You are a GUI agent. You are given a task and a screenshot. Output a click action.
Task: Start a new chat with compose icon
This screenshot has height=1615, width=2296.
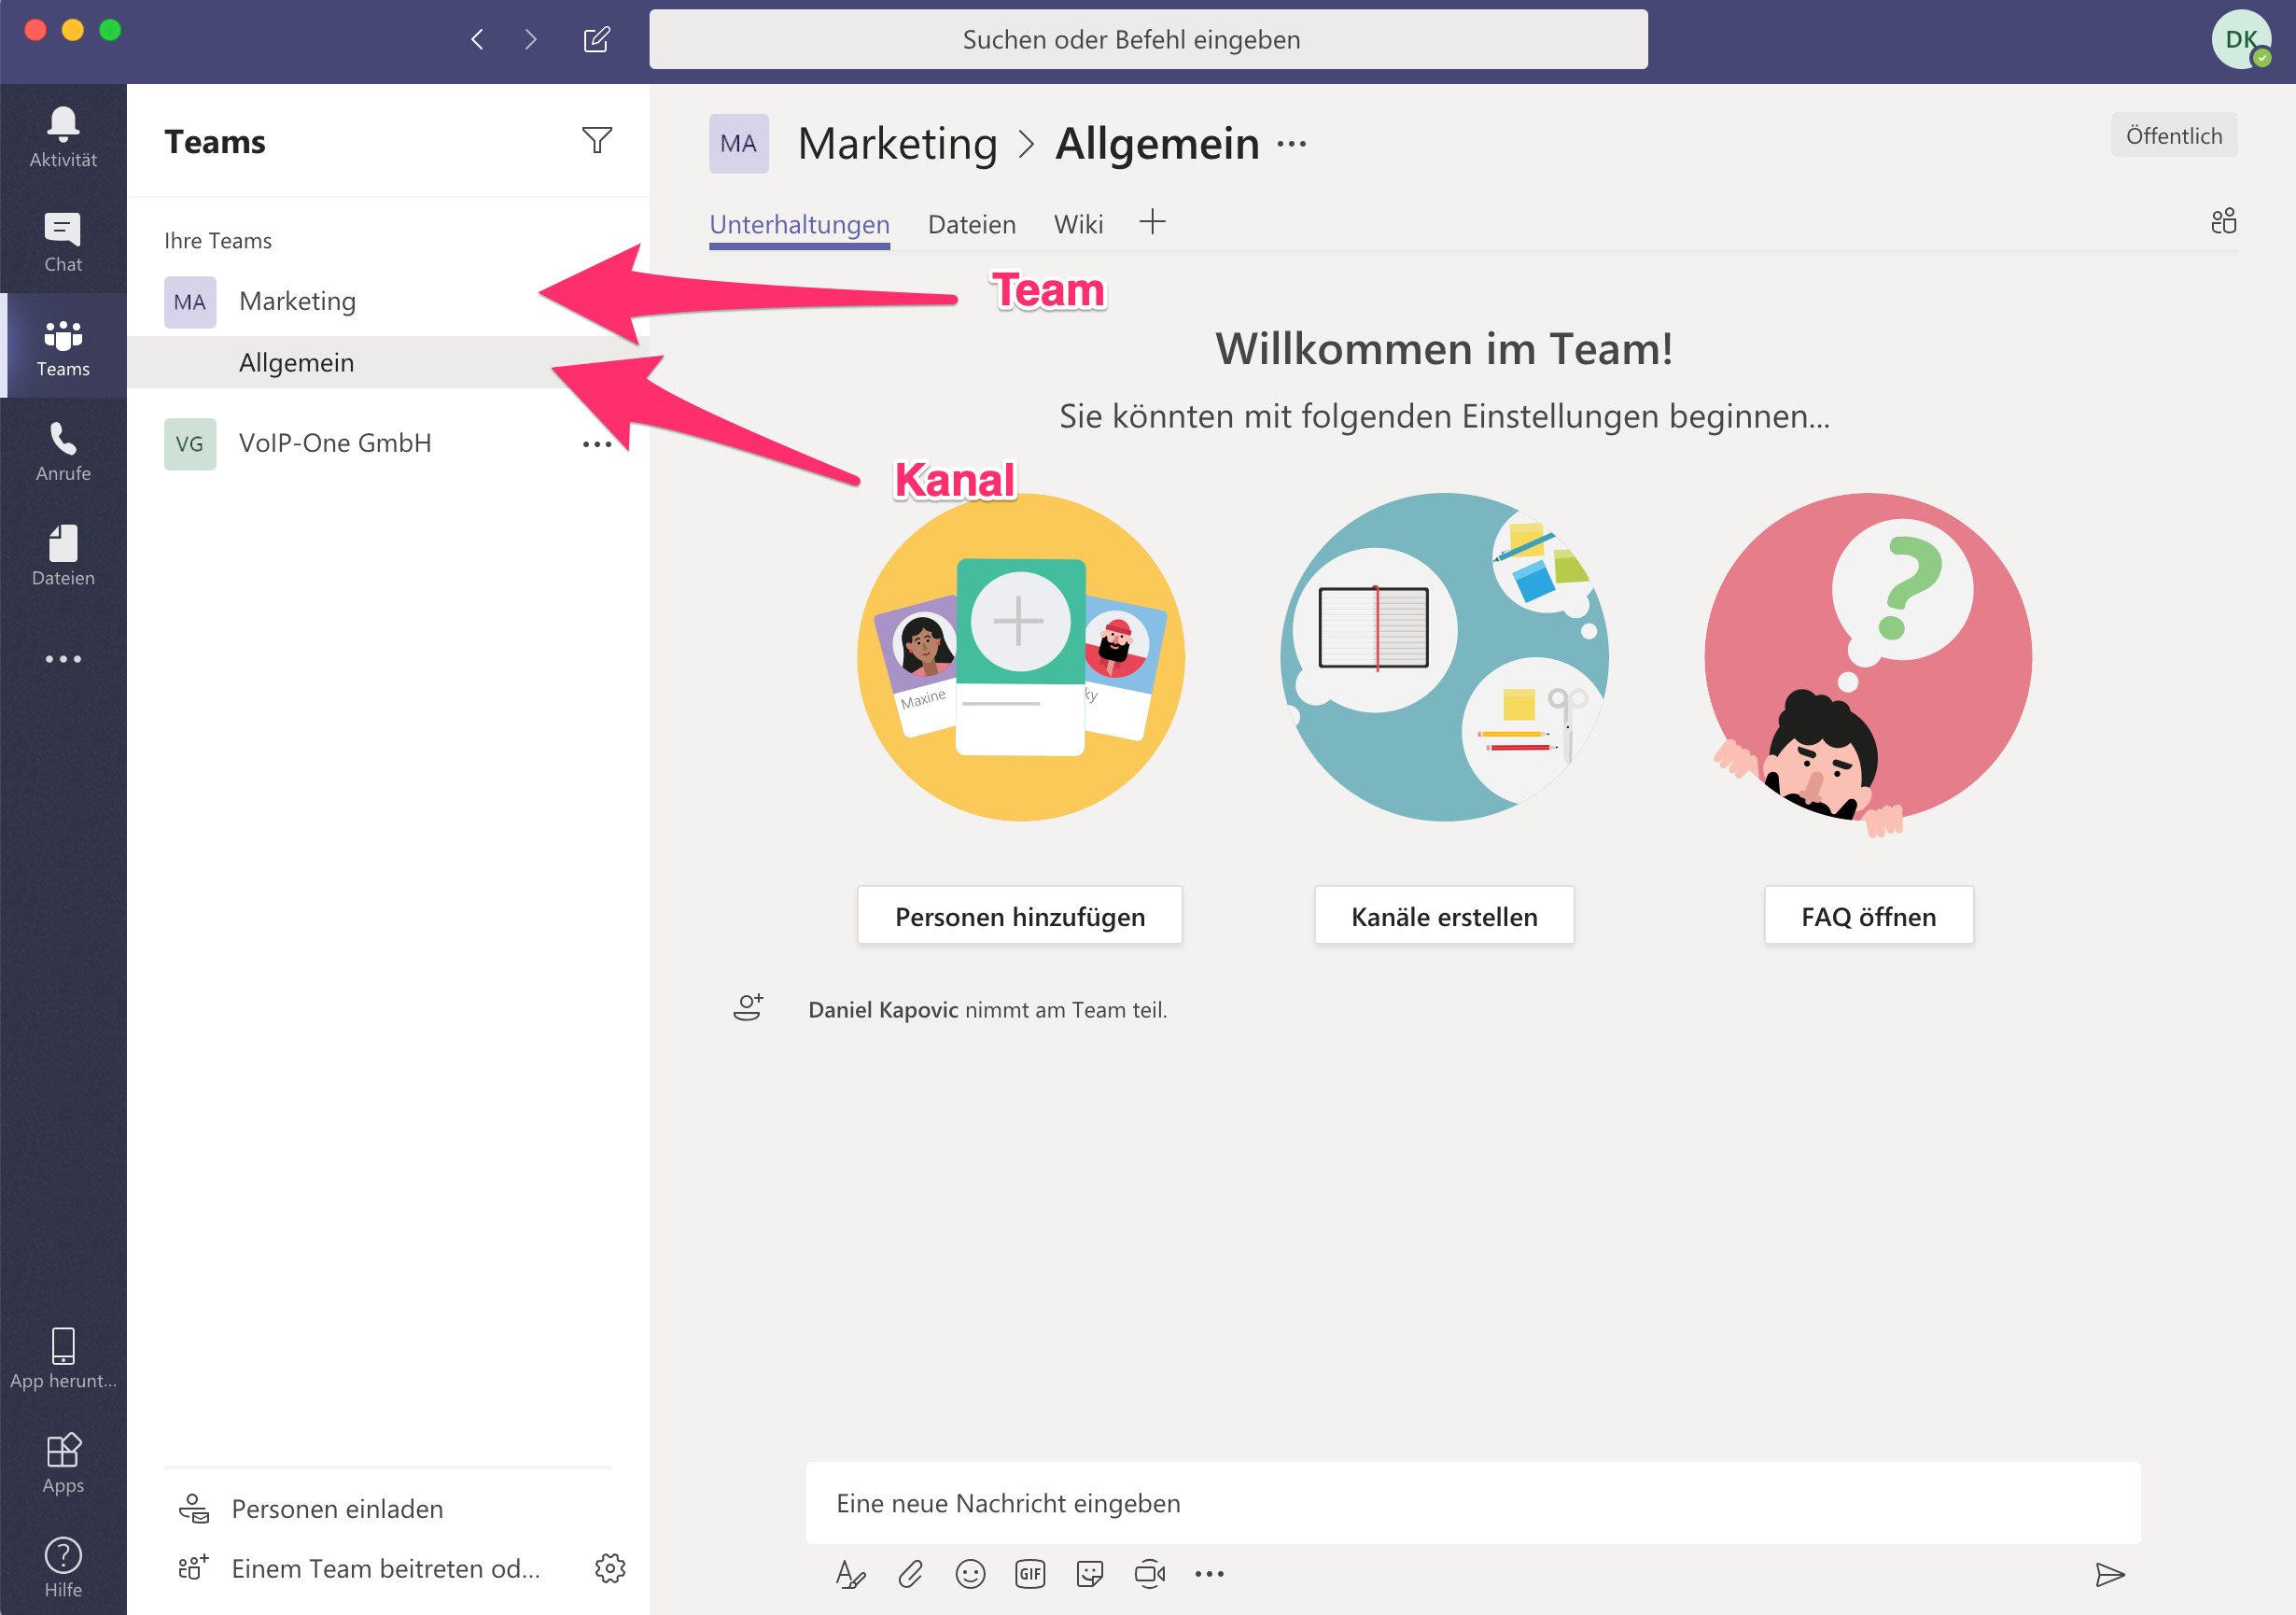pos(597,39)
